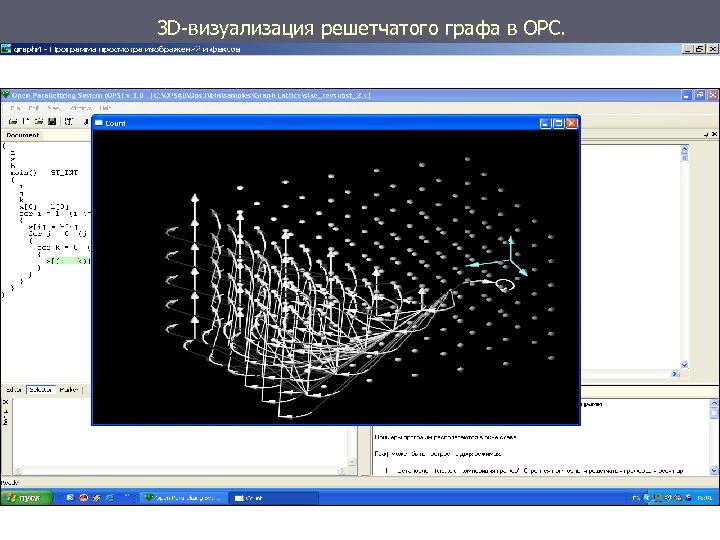Click the OPS green heart title icon
Screen dimensions: 720x540
6,95
